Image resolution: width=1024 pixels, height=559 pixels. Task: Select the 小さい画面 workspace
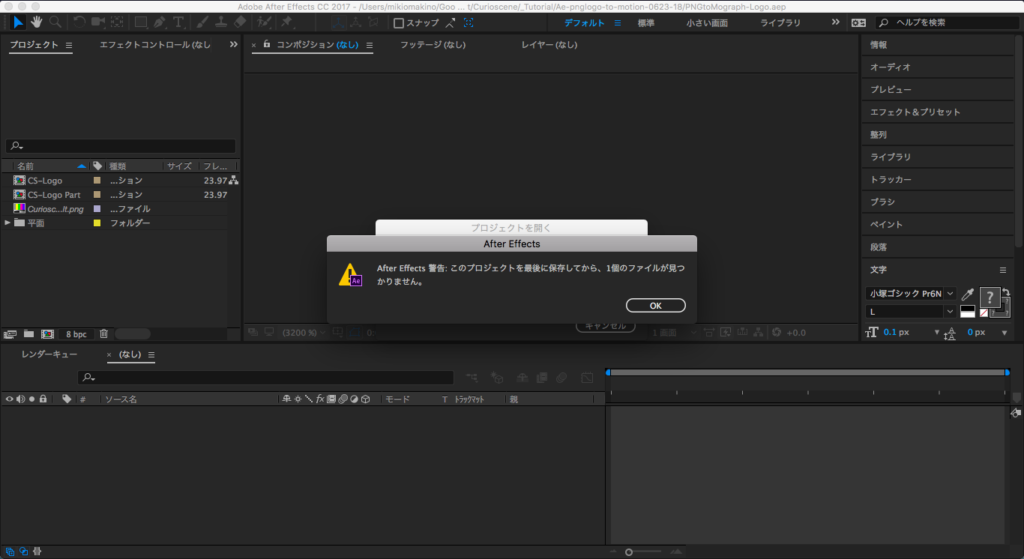pos(707,23)
